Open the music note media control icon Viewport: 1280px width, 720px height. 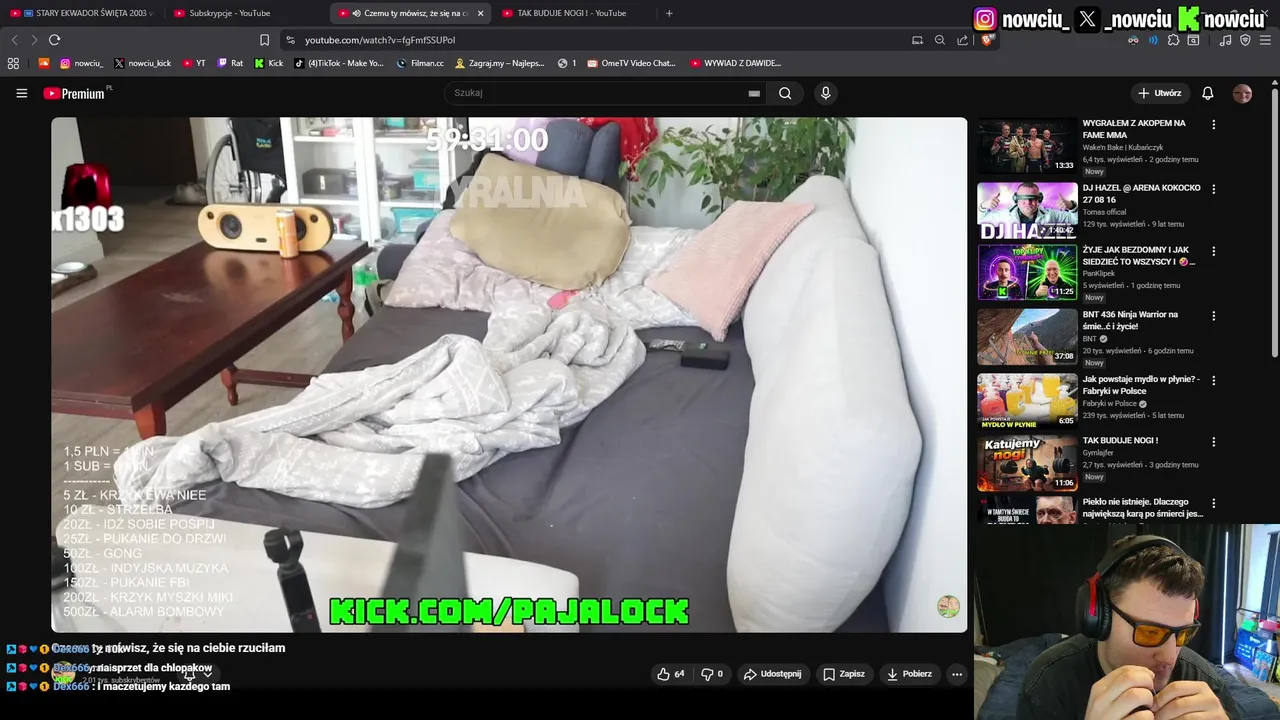(1225, 40)
